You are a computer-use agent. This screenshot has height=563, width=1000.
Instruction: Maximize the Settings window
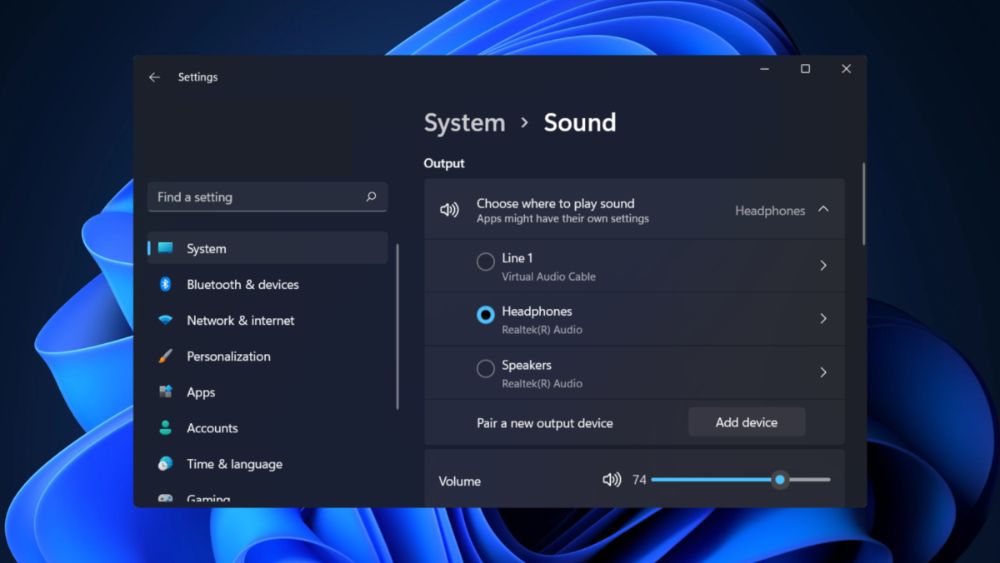click(x=805, y=68)
